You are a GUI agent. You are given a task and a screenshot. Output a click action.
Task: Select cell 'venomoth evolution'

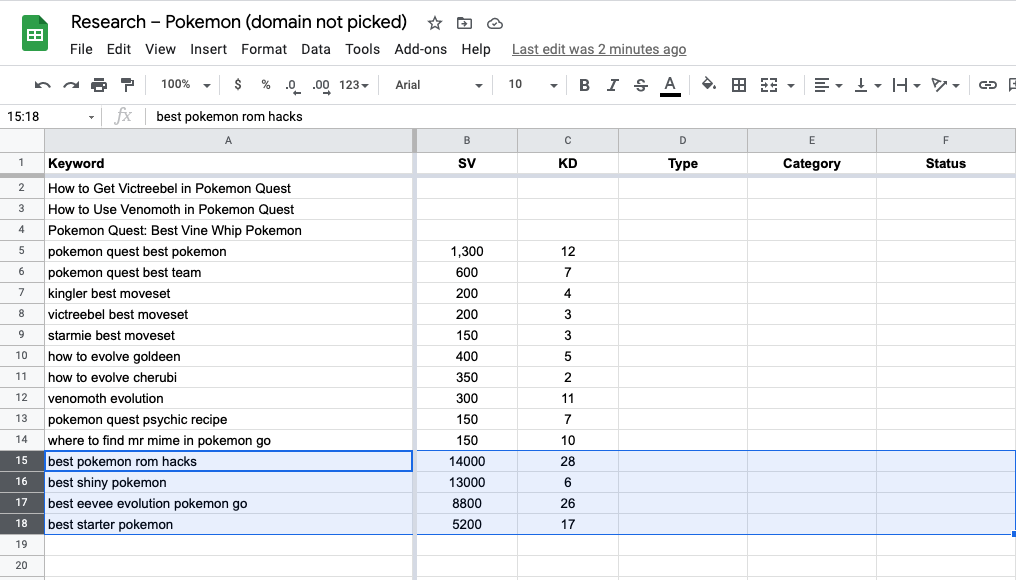tap(228, 399)
